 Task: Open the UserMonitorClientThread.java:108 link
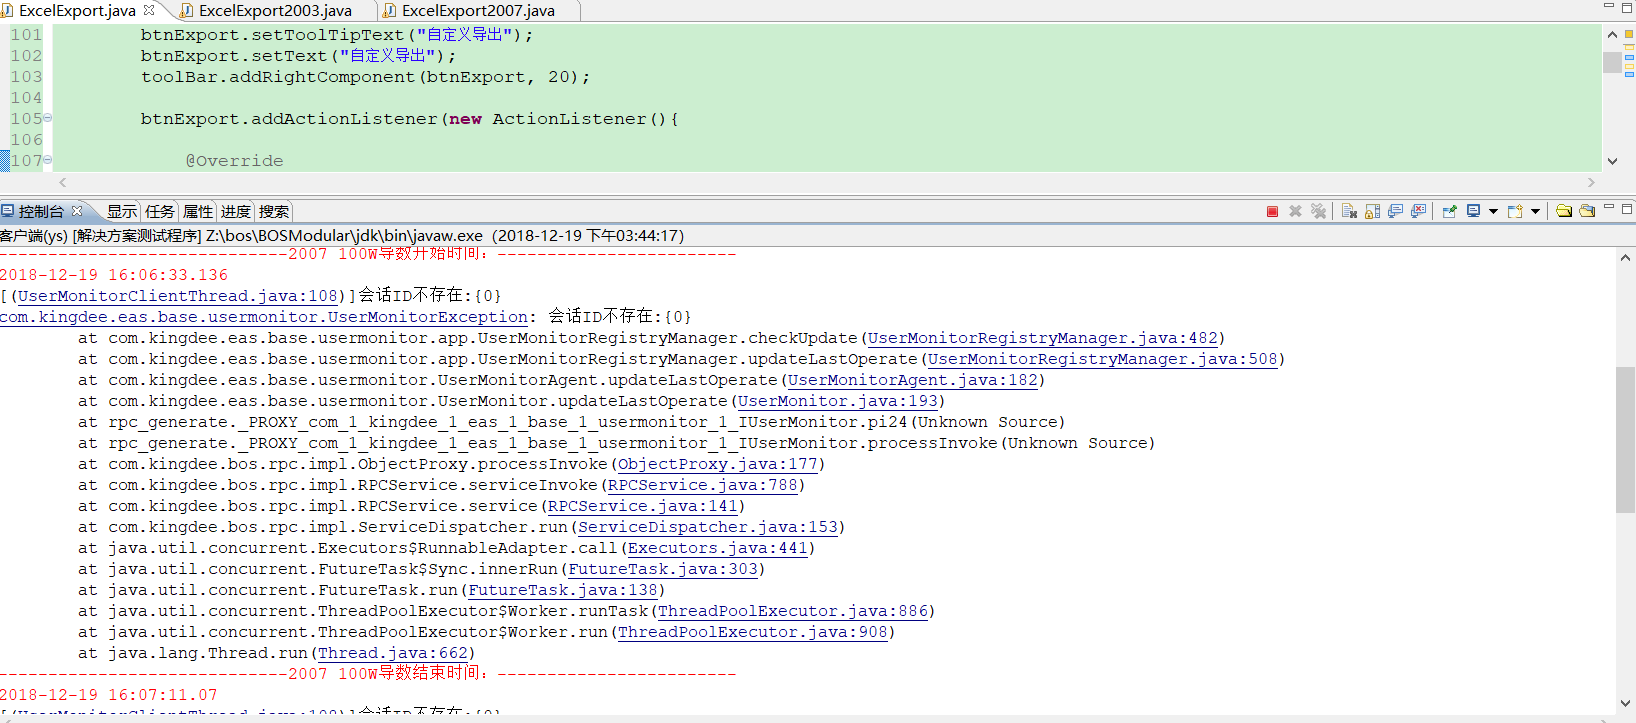(178, 296)
